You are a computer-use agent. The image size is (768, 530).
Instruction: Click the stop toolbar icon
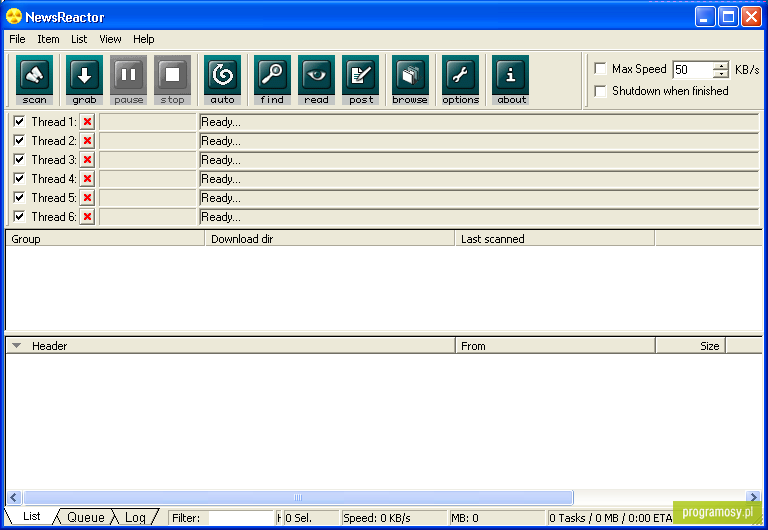click(172, 80)
